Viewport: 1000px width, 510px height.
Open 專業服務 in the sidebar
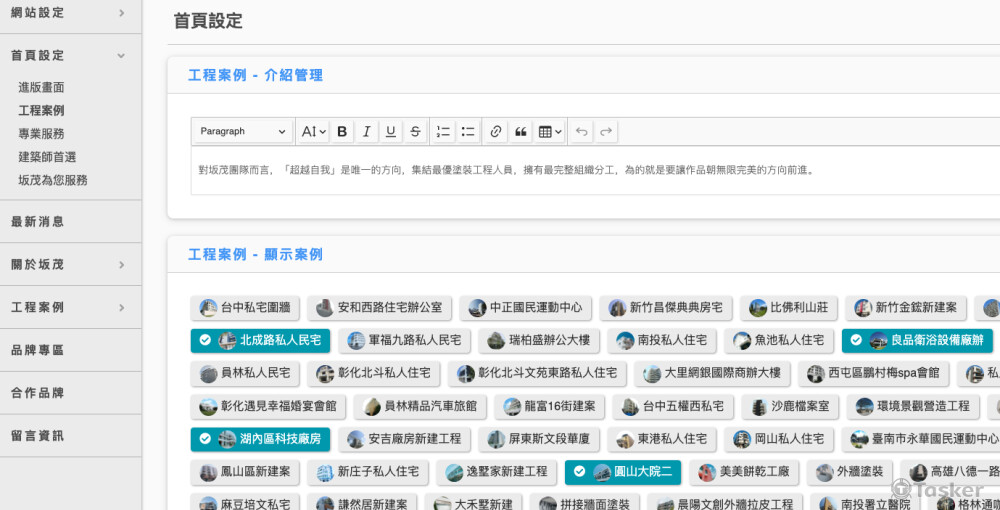41,134
